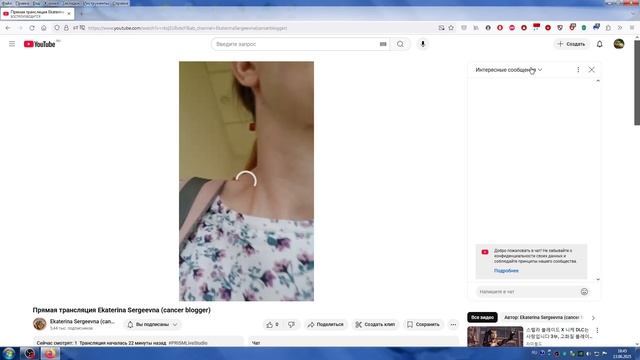
Task: Click the 'Поделиться' share button
Action: click(x=326, y=324)
